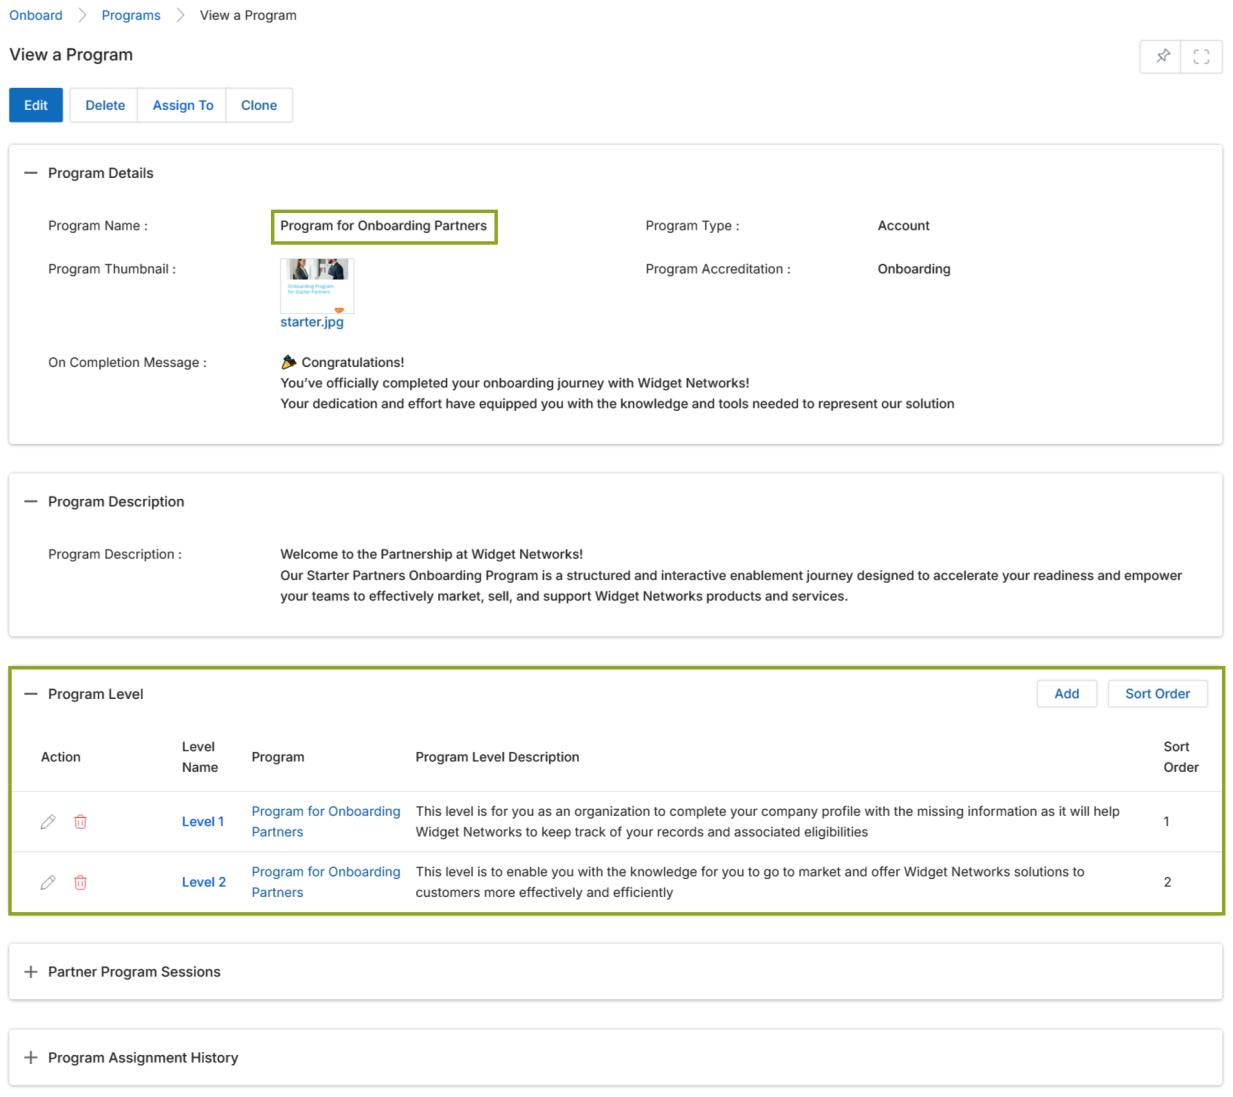
Task: Click the 'Congratulations!' completion message line
Action: click(343, 363)
